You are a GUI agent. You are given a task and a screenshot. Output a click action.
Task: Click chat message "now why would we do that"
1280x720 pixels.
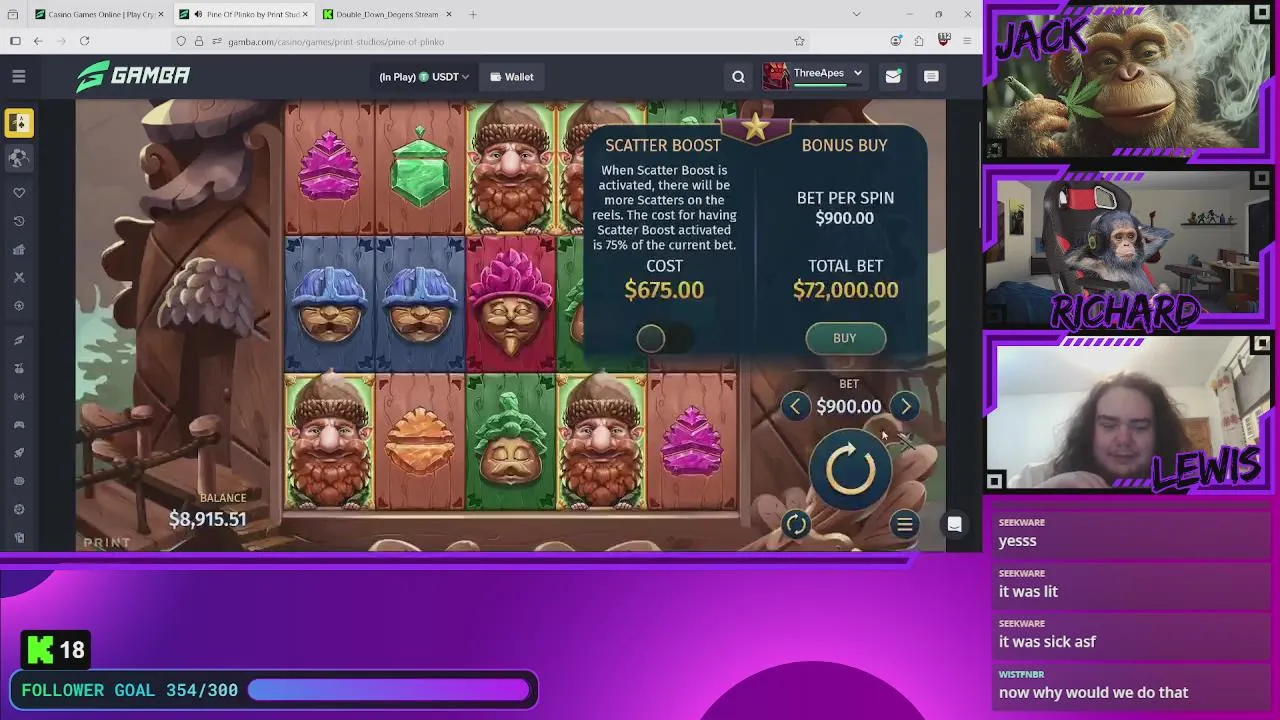1093,692
